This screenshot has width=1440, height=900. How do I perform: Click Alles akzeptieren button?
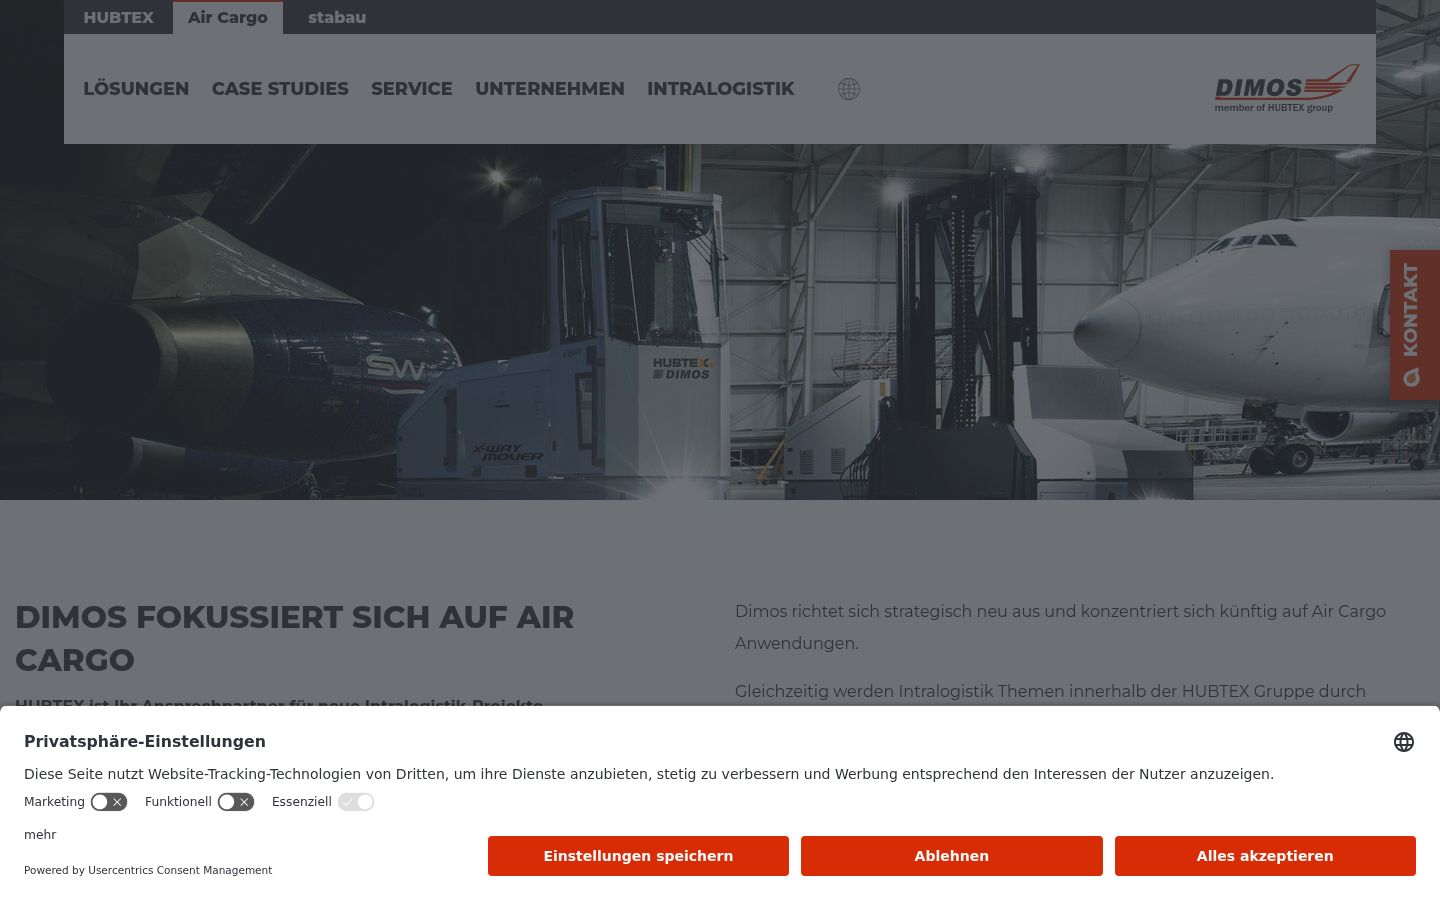(x=1265, y=856)
